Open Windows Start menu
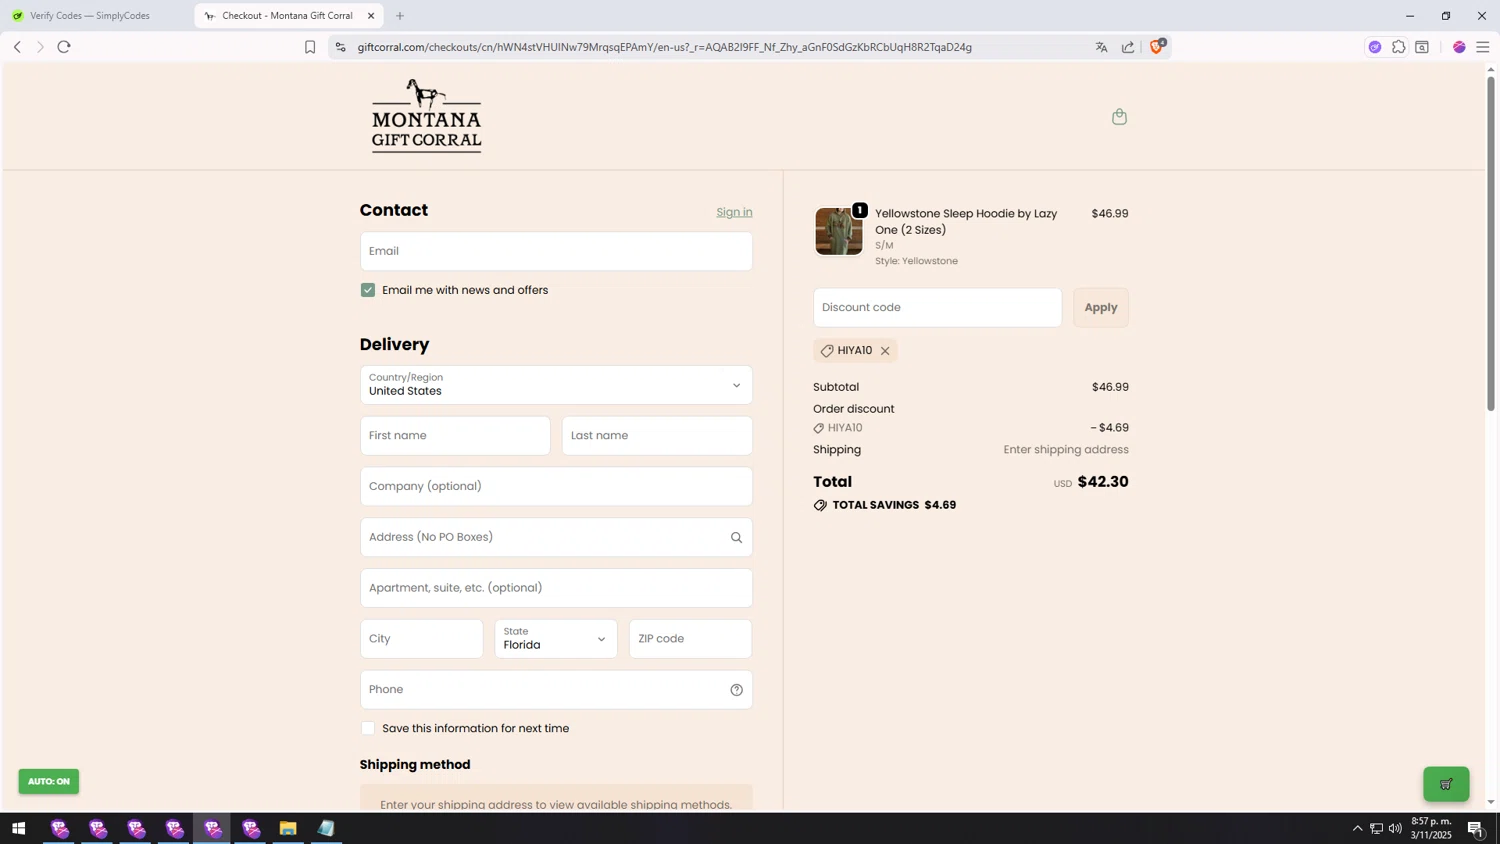This screenshot has height=844, width=1500. point(18,829)
